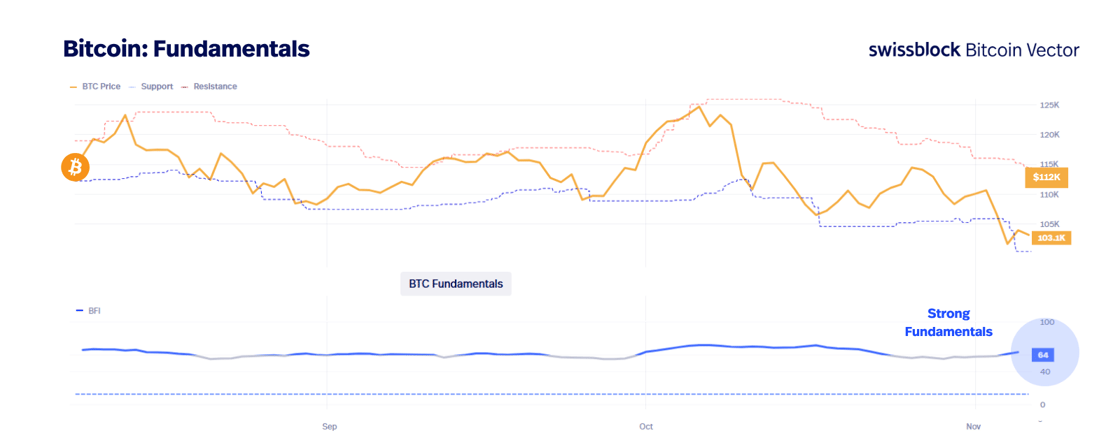The height and width of the screenshot is (445, 1120).
Task: Select the BTC Fundamentals tab label
Action: (456, 284)
